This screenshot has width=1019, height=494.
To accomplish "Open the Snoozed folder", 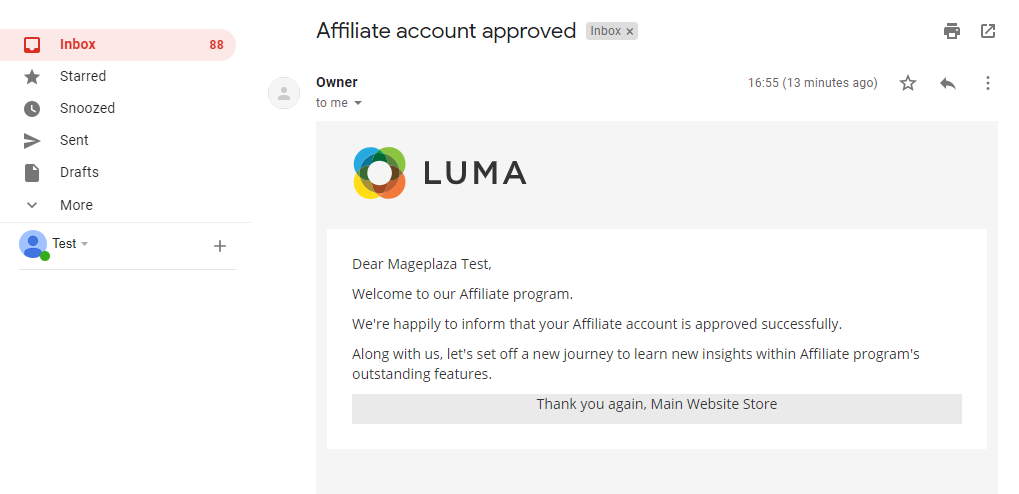I will click(87, 108).
